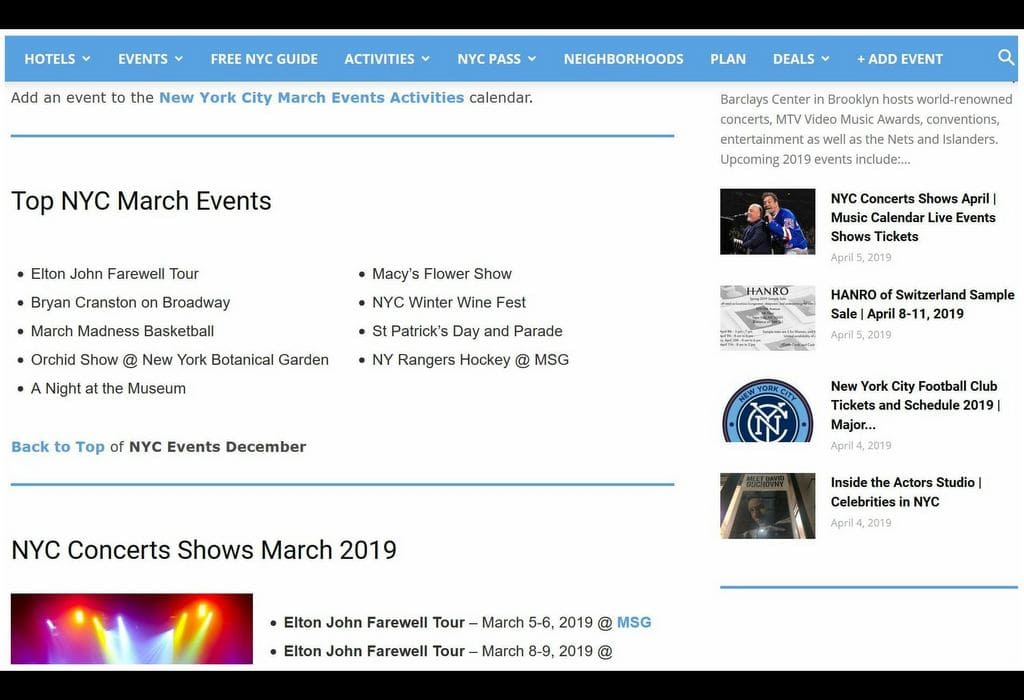Image resolution: width=1024 pixels, height=700 pixels.
Task: Click the + Add Event link
Action: (900, 59)
